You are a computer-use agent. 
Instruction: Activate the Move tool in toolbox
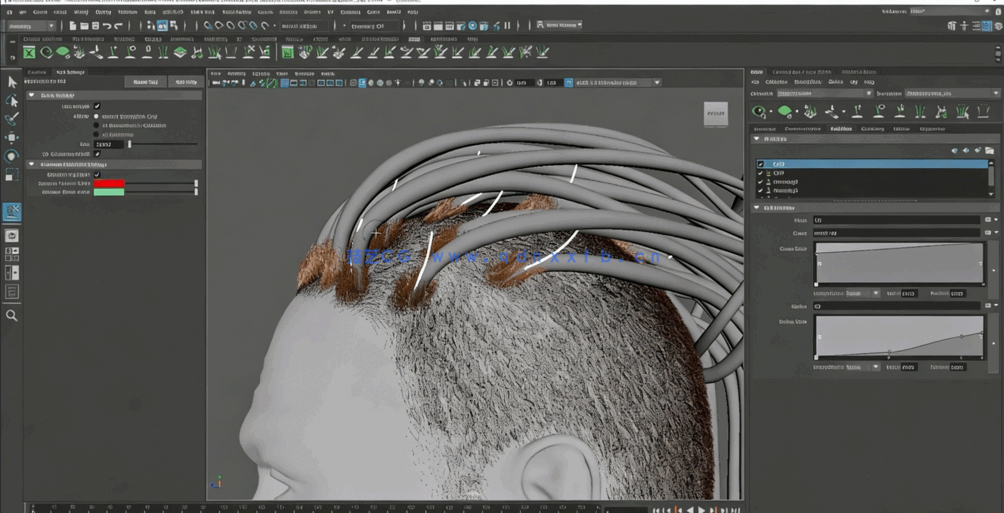click(12, 137)
